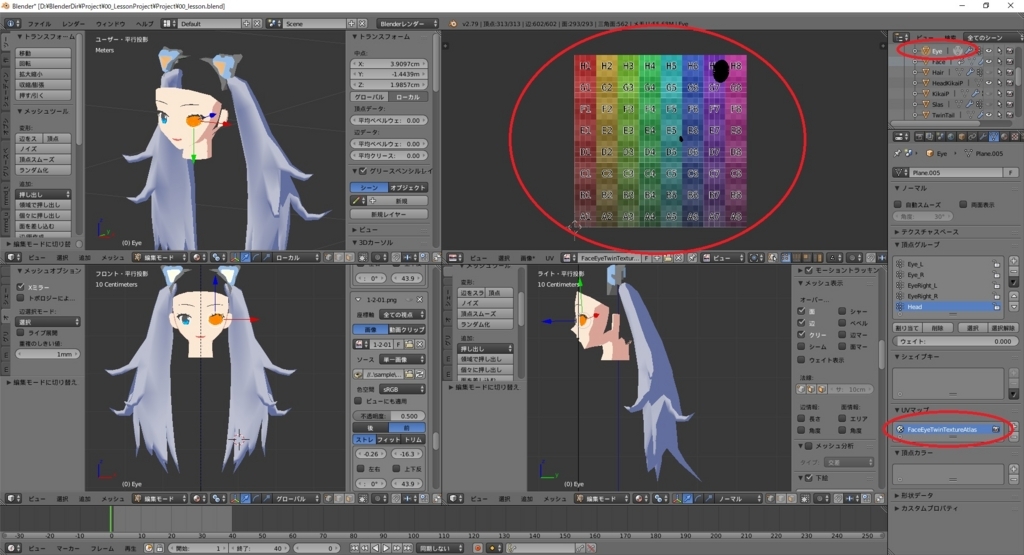The height and width of the screenshot is (555, 1024).
Task: Click the pivot point icon in top-left viewport header
Action: (x=219, y=258)
